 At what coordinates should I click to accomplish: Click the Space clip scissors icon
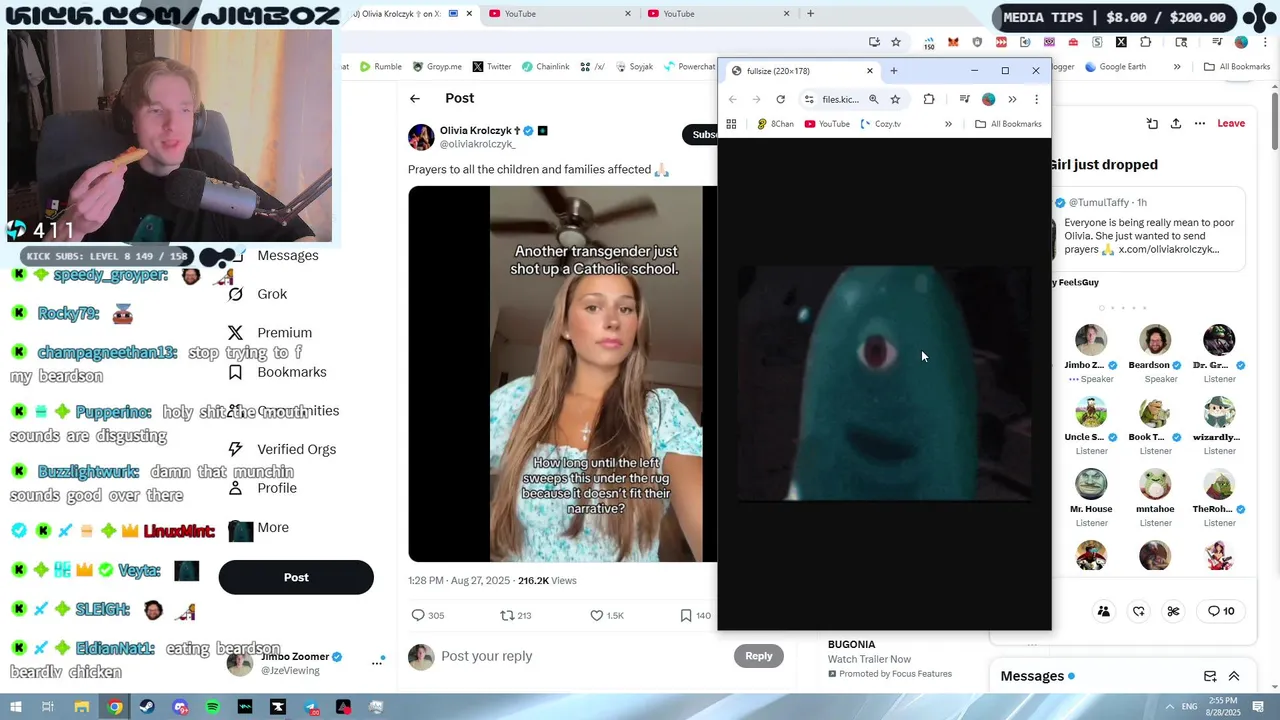pos(1173,611)
